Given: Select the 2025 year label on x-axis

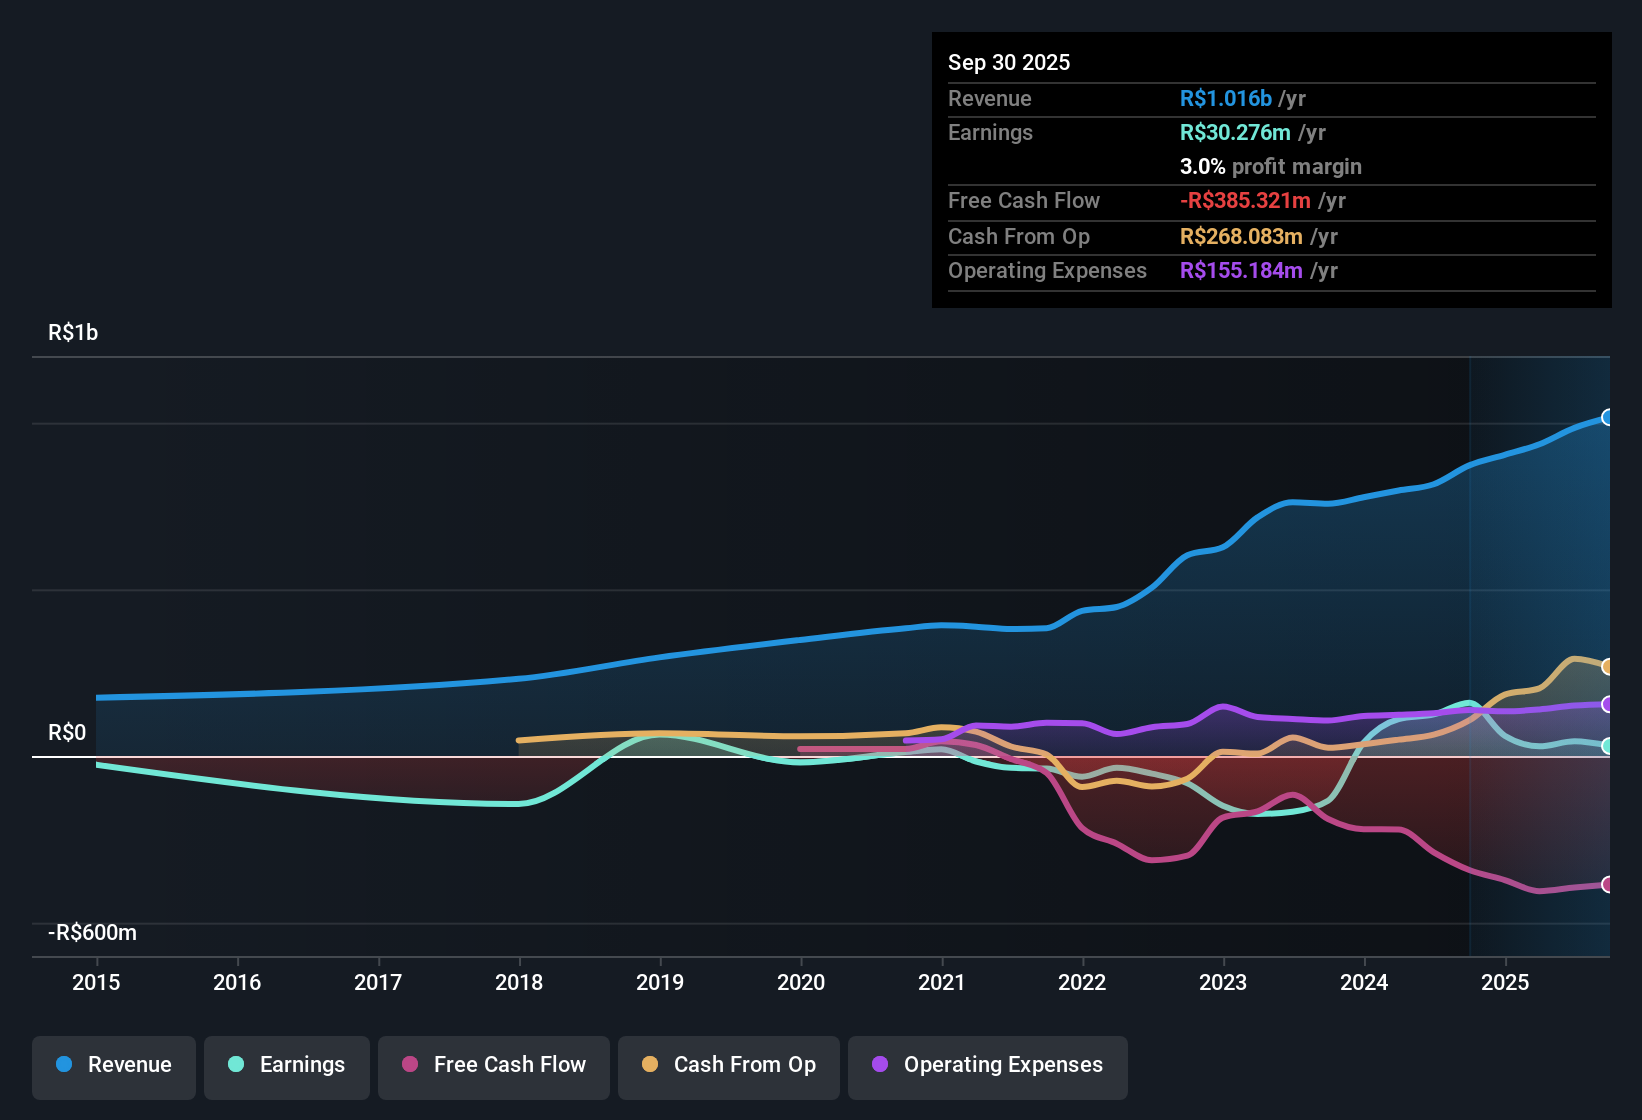Looking at the screenshot, I should [1506, 983].
